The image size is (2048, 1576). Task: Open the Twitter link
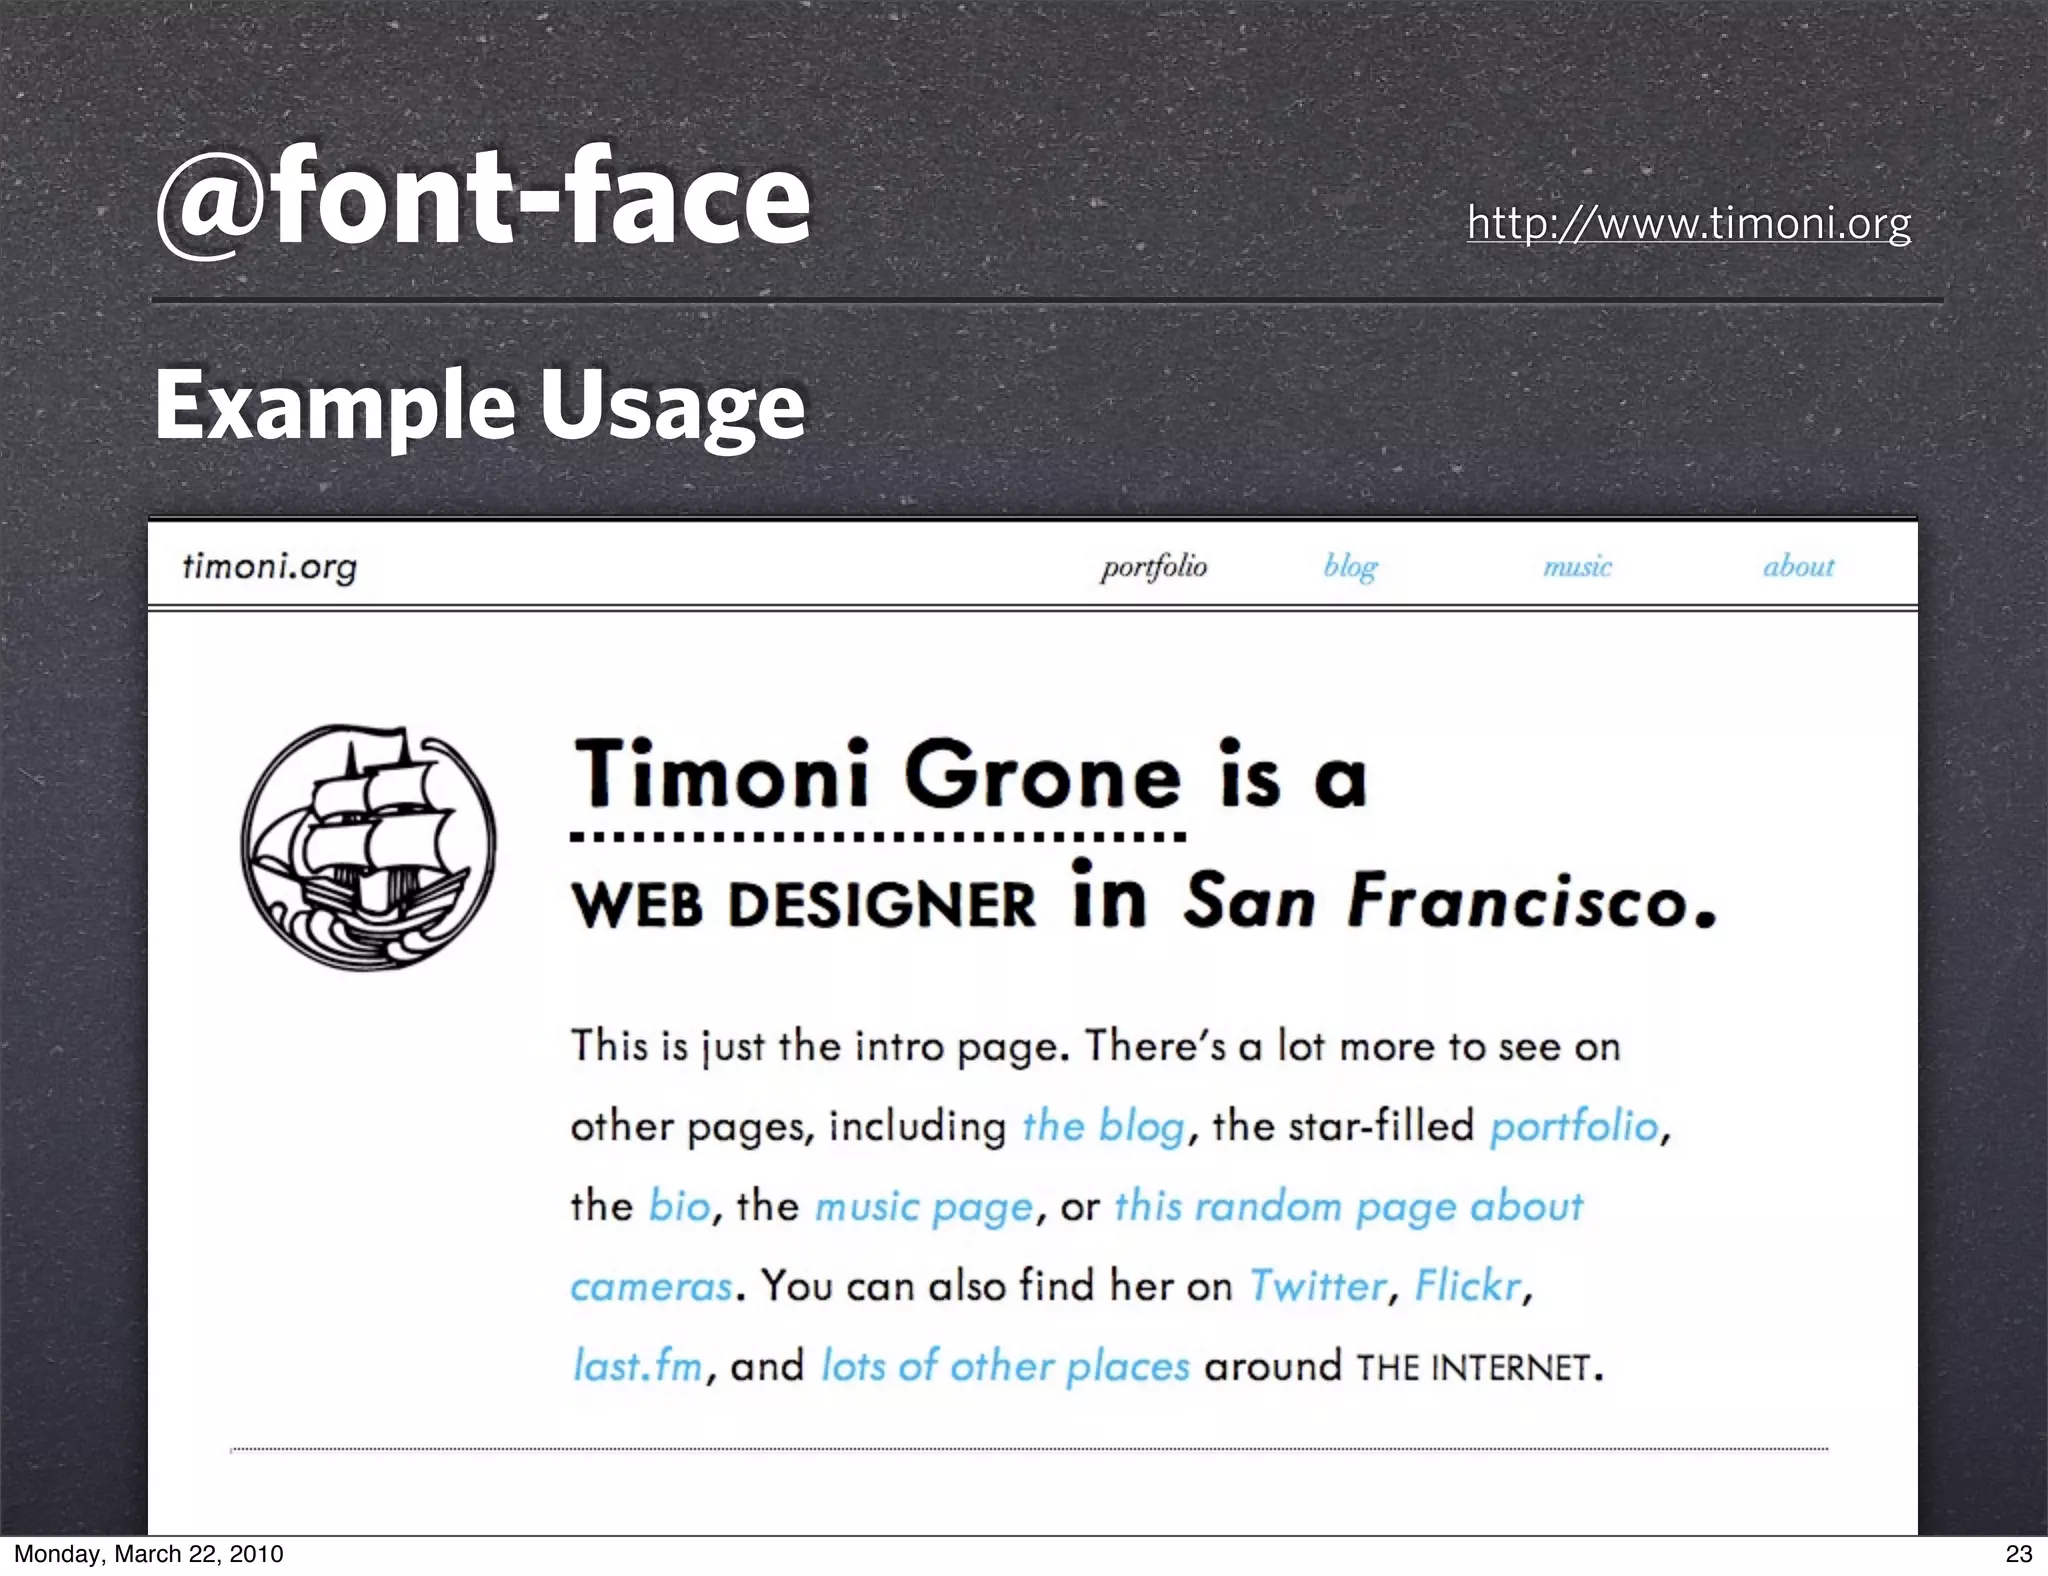coord(1319,1286)
